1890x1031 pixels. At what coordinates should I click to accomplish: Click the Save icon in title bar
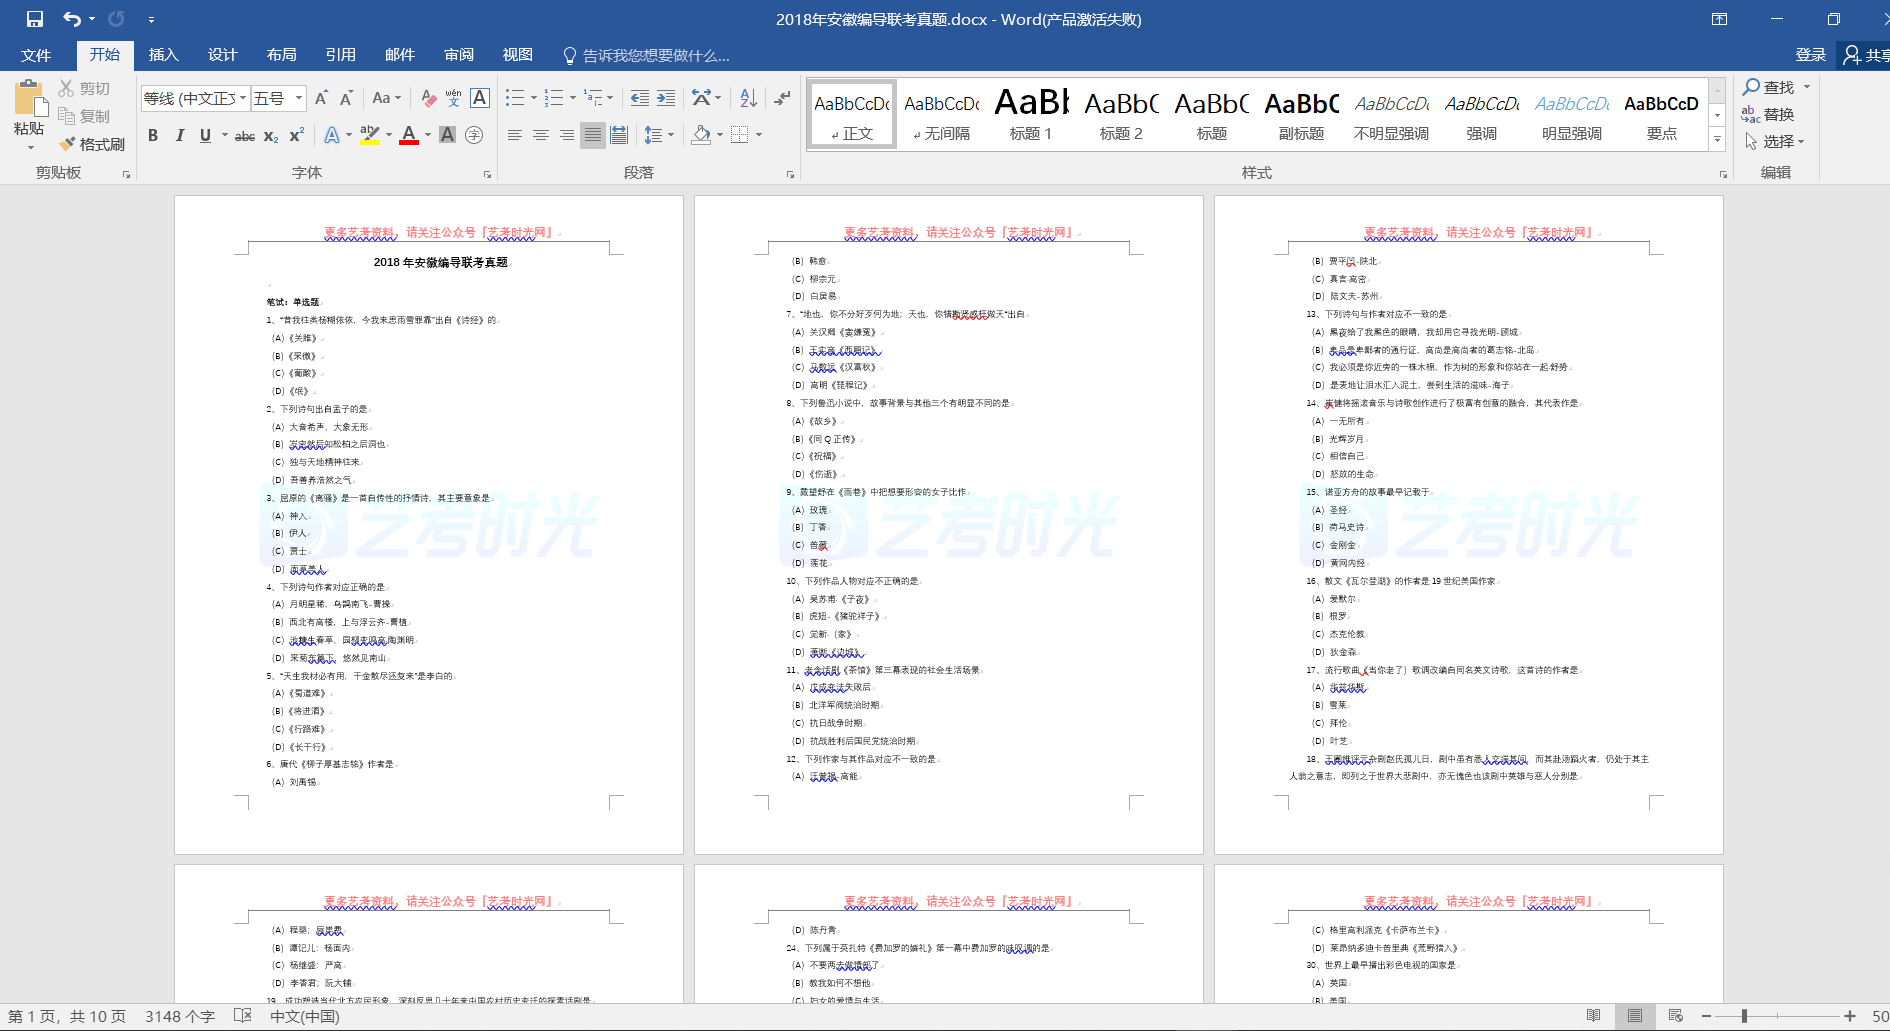point(35,19)
